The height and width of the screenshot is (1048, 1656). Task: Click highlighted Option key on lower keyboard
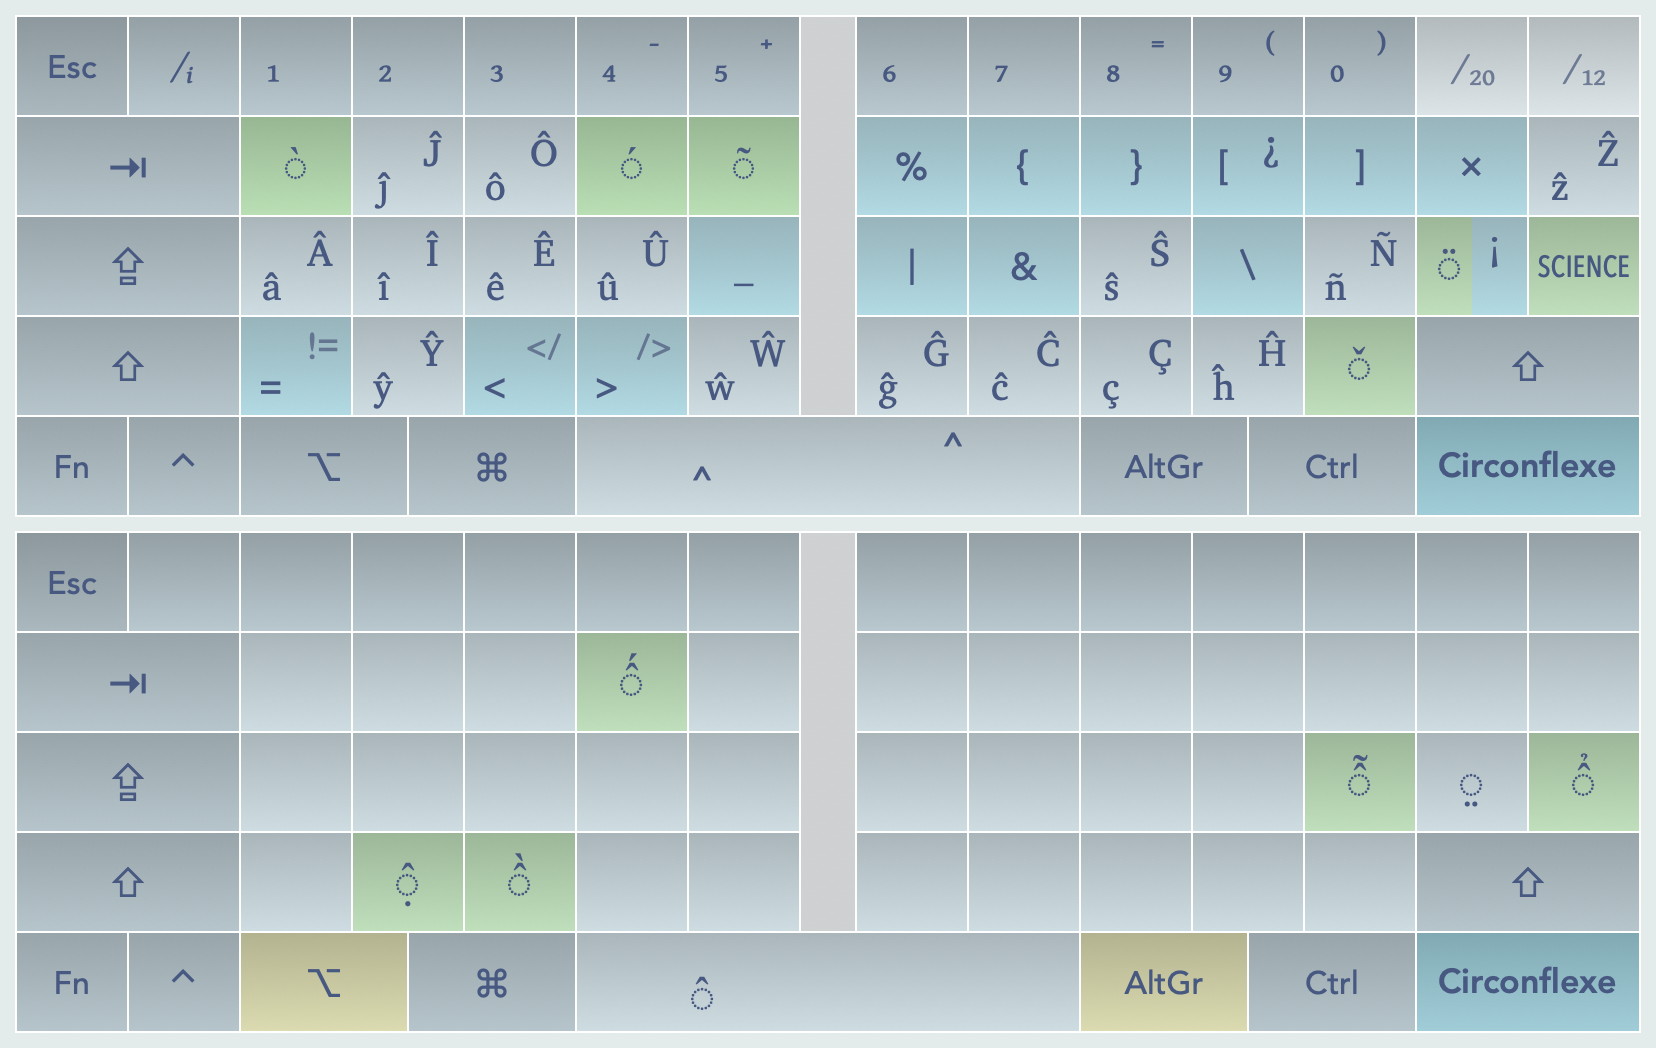323,982
